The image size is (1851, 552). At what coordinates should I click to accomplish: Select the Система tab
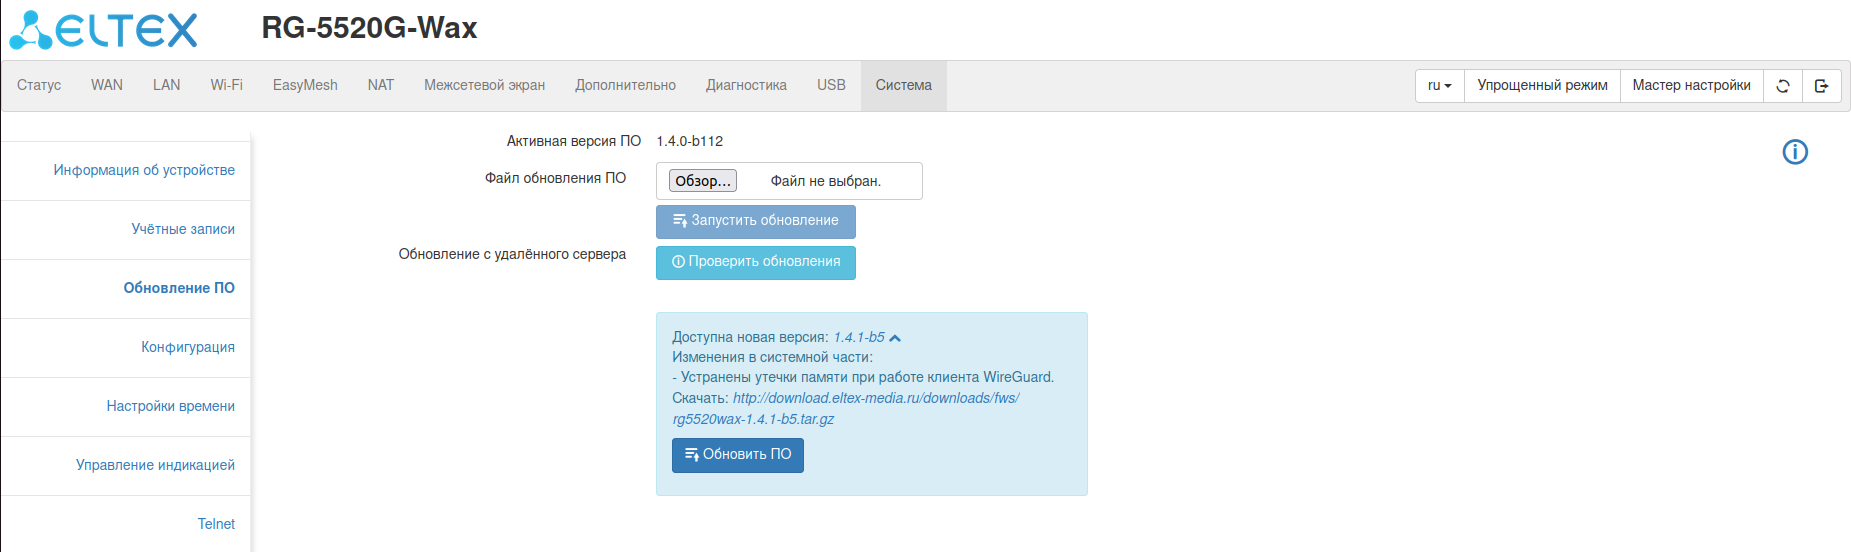coord(904,85)
